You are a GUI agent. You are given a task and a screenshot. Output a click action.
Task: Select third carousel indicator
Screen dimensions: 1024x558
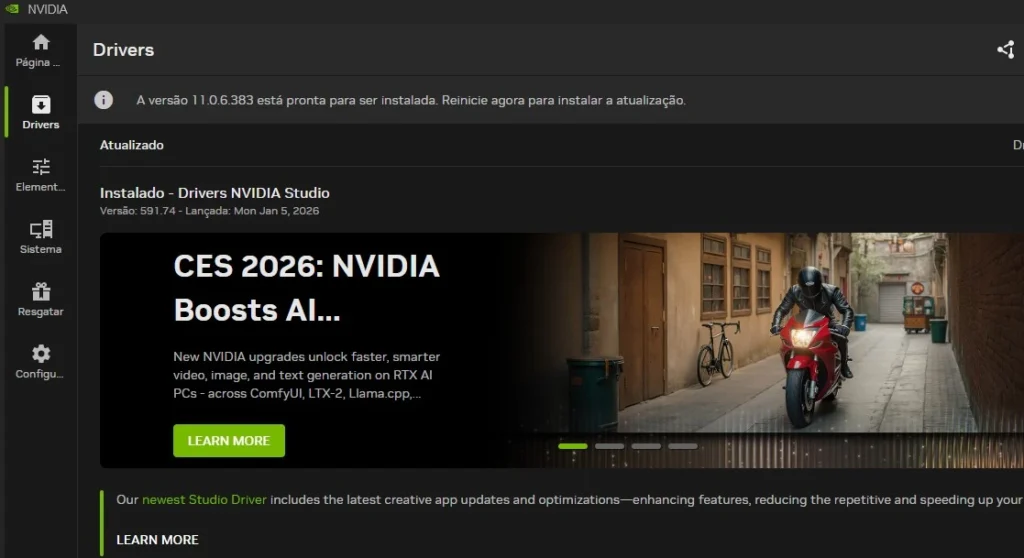coord(646,446)
